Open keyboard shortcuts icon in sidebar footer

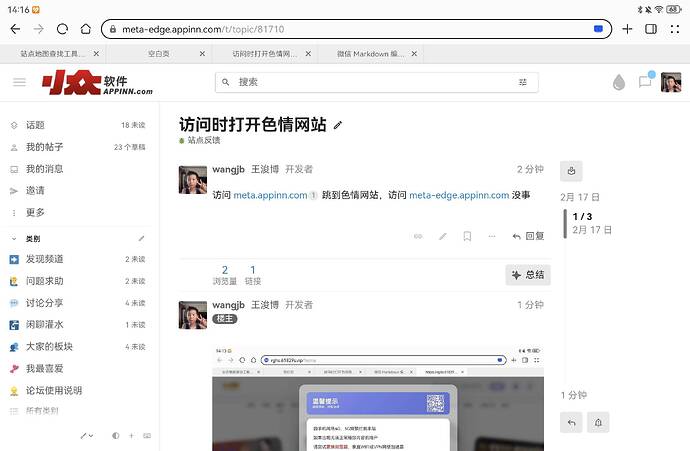147,436
